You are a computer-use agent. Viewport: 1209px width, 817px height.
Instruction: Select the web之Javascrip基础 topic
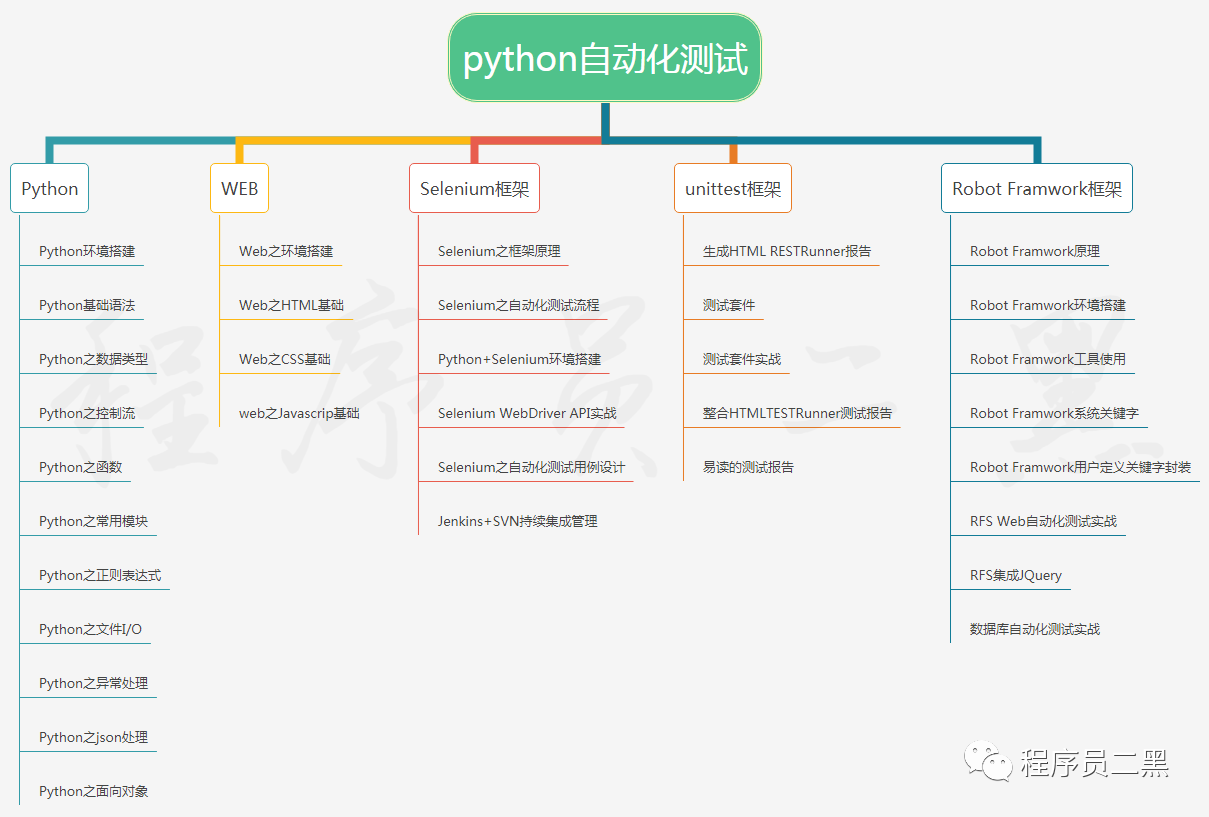point(299,413)
